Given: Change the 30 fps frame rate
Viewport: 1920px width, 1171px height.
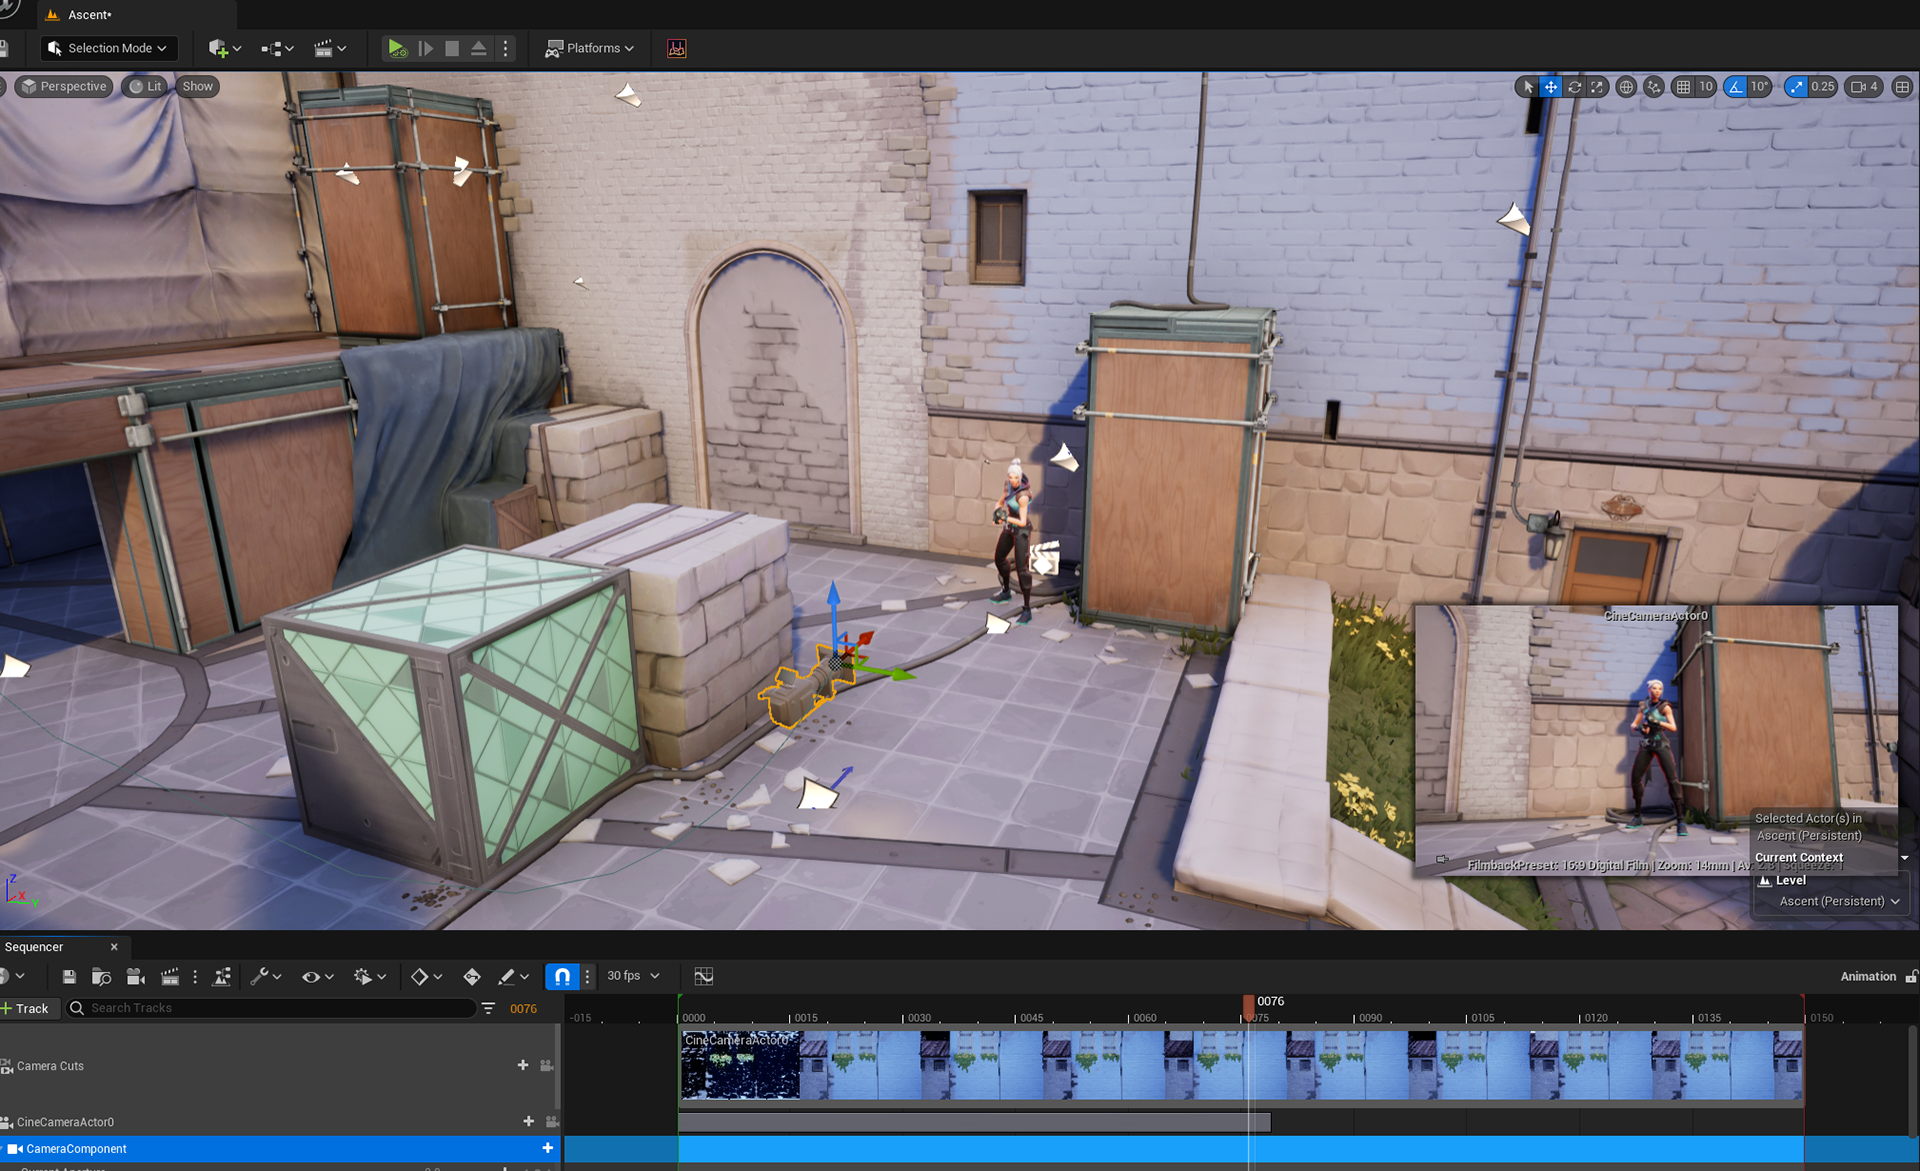Looking at the screenshot, I should tap(634, 976).
